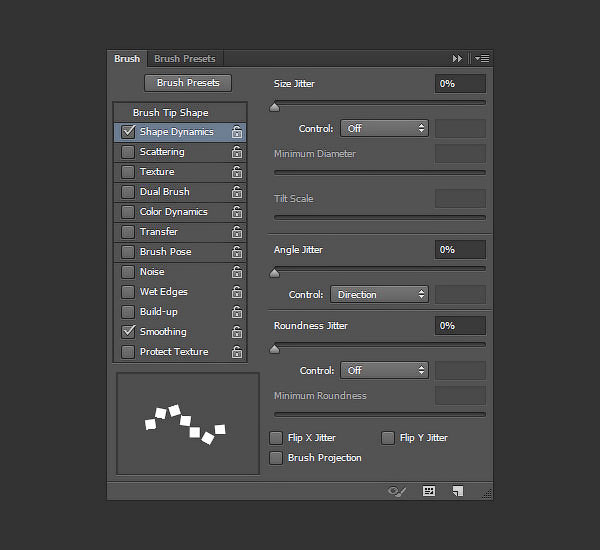Open the Angle Jitter Direction dropdown
Viewport: 600px width, 550px height.
(x=379, y=294)
